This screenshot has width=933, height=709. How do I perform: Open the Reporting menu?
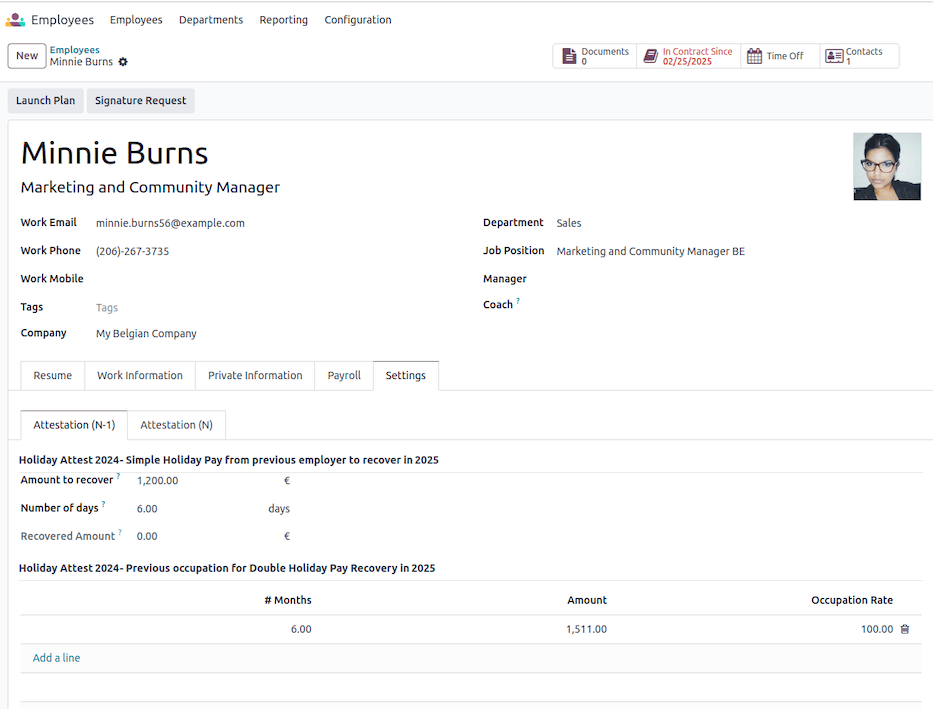coord(283,20)
